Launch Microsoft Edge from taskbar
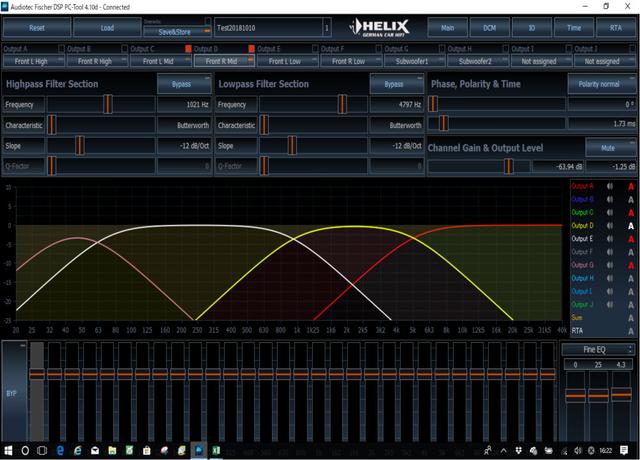The image size is (640, 460). [60, 451]
